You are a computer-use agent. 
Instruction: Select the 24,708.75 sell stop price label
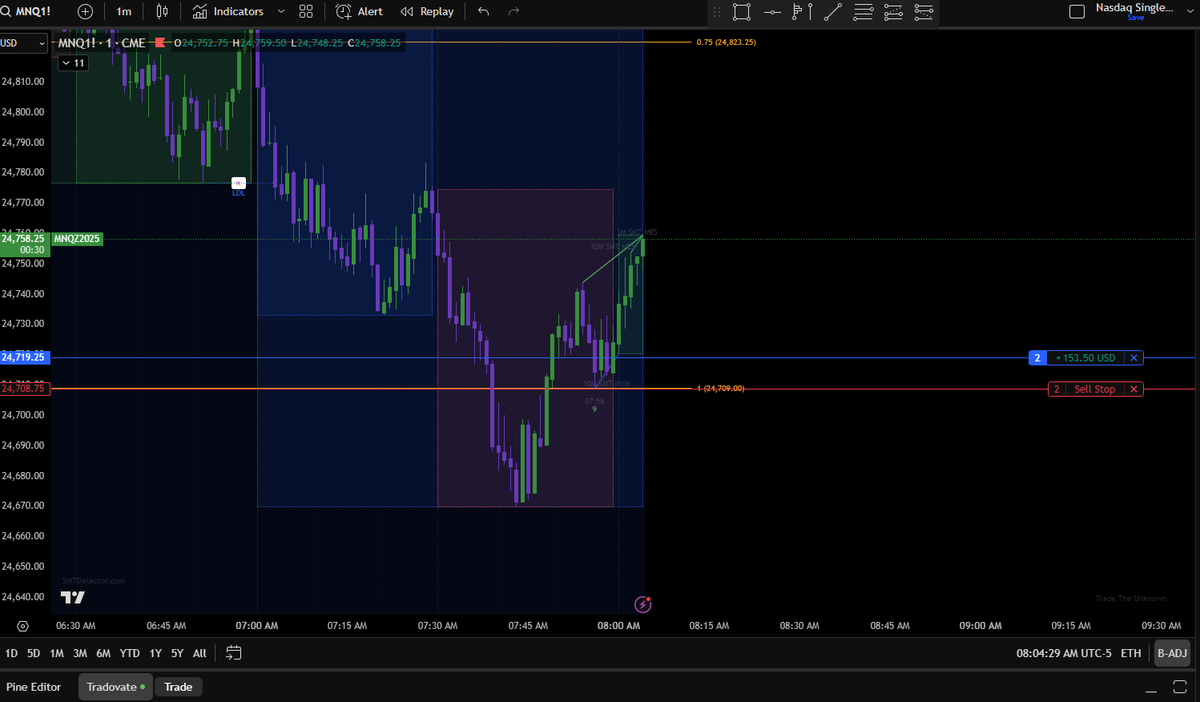pos(24,389)
